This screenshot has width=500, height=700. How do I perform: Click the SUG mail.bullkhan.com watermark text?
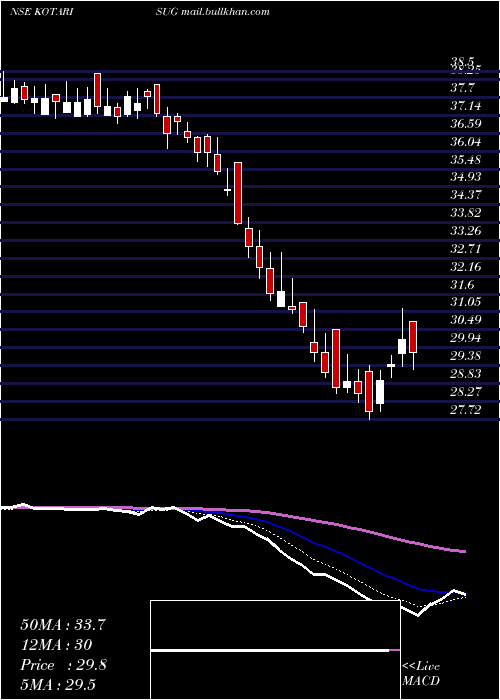(x=212, y=12)
